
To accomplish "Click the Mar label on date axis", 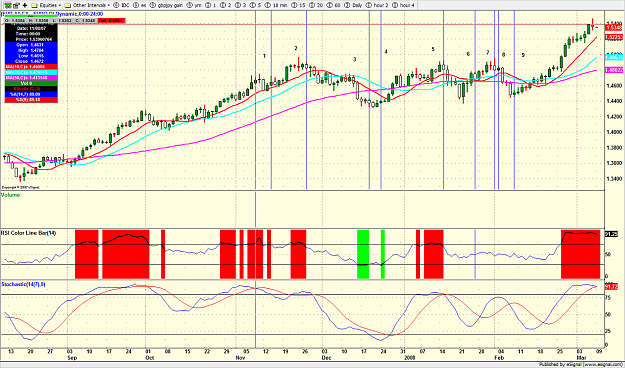I will click(x=582, y=358).
